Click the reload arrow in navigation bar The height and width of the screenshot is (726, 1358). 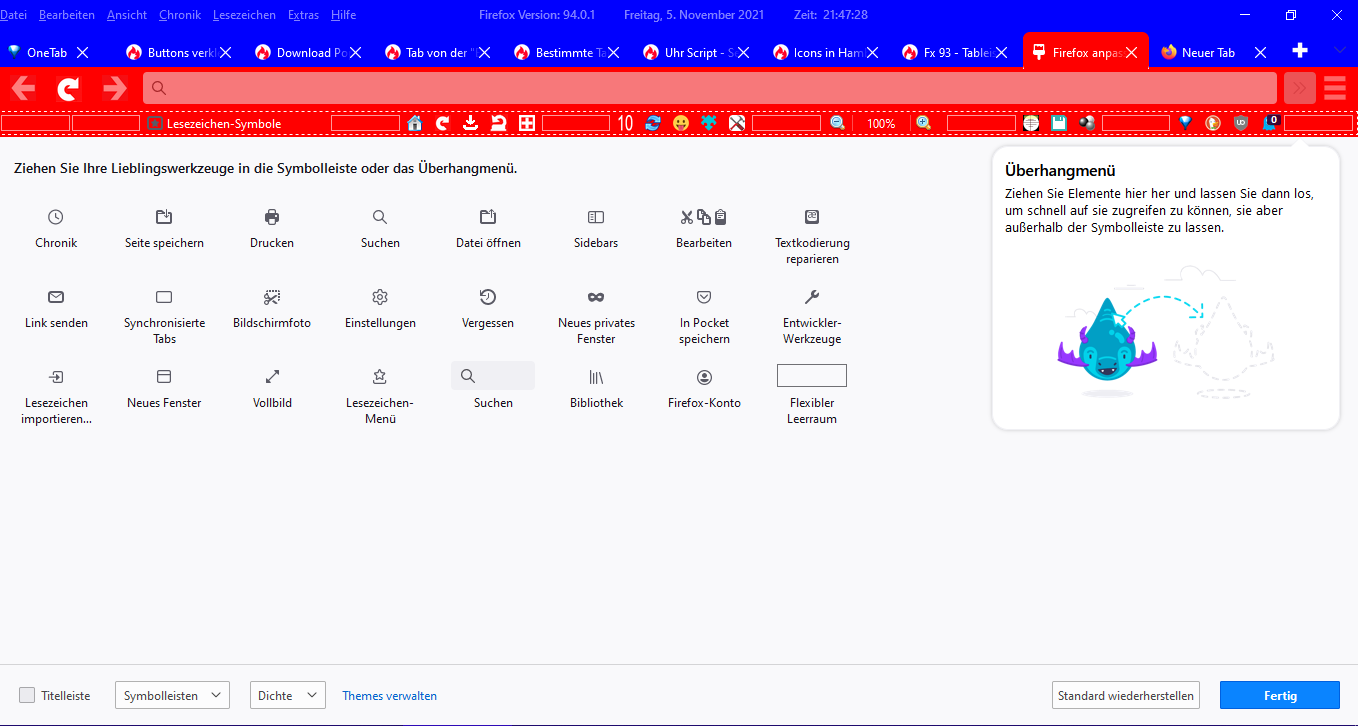pyautogui.click(x=68, y=88)
